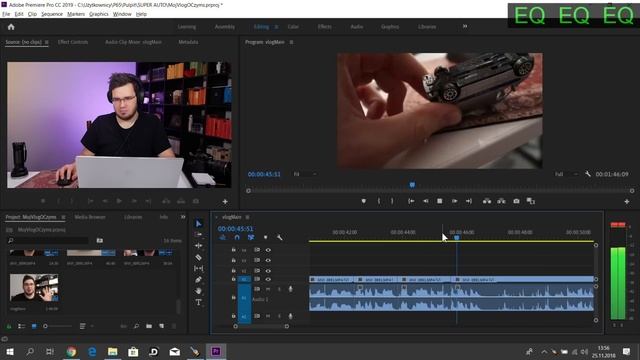Select the Hand tool
This screenshot has height=360, width=640.
(x=198, y=291)
